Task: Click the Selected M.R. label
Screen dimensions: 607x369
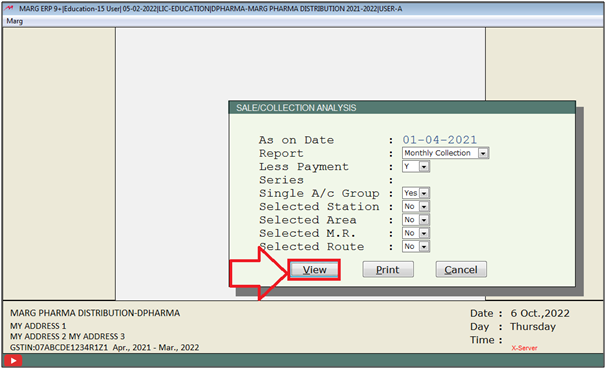Action: pos(307,233)
